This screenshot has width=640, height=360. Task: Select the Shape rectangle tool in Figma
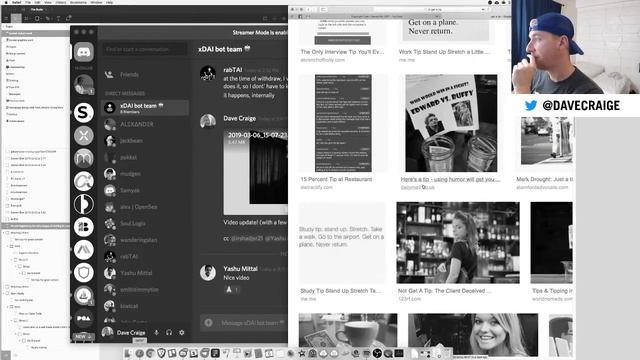pos(38,18)
